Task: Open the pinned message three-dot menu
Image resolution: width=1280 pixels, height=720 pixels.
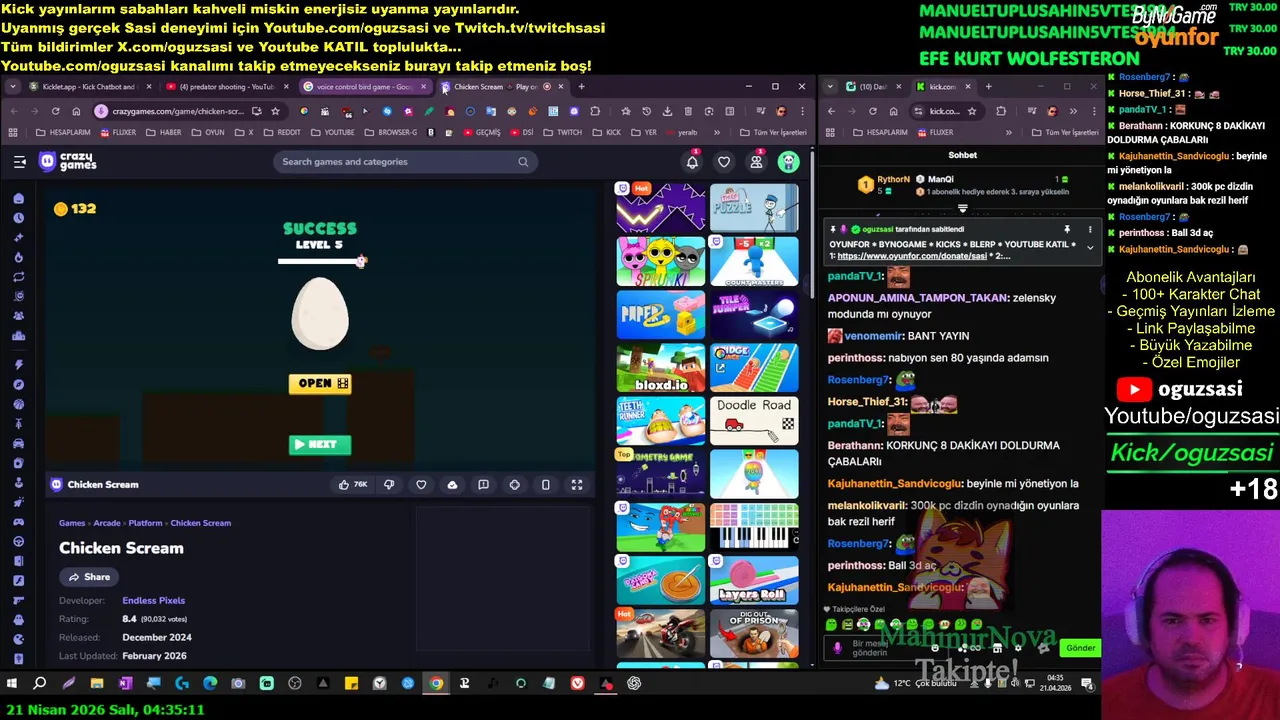Action: coord(1090,230)
